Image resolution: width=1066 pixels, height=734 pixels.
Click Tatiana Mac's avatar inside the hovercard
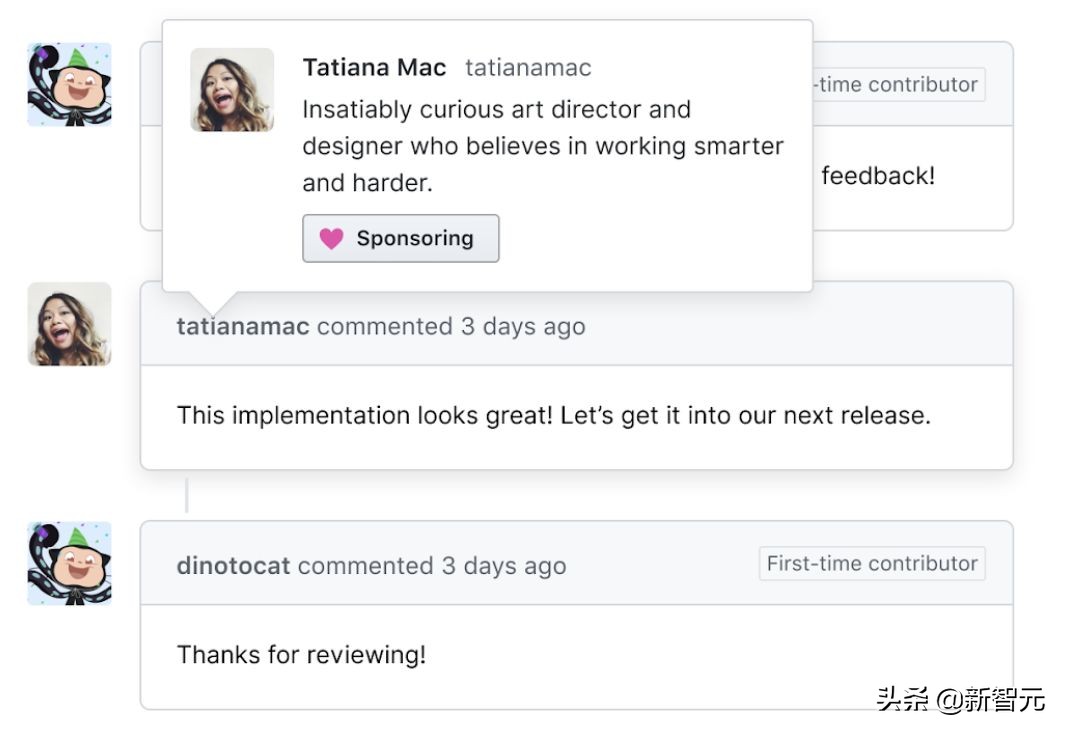click(x=232, y=90)
